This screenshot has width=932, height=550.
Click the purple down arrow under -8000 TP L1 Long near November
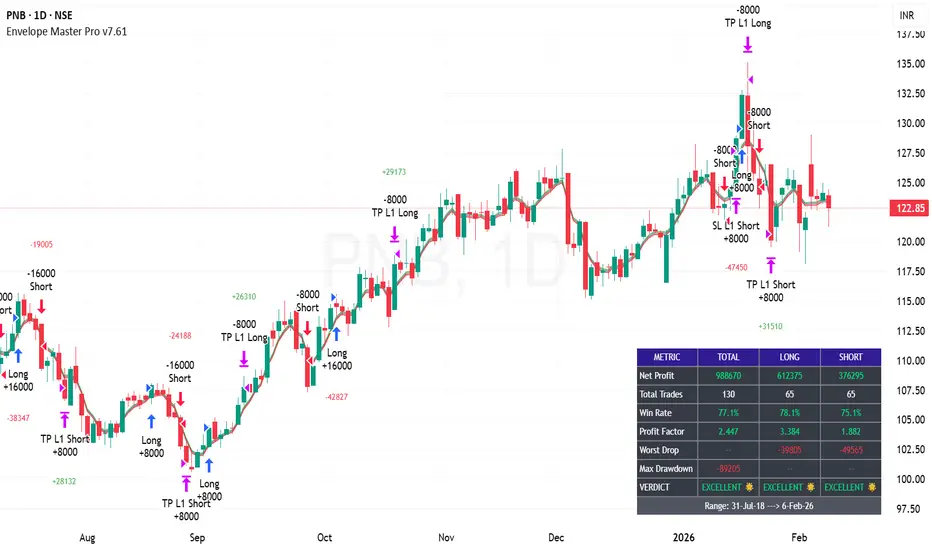pyautogui.click(x=395, y=234)
